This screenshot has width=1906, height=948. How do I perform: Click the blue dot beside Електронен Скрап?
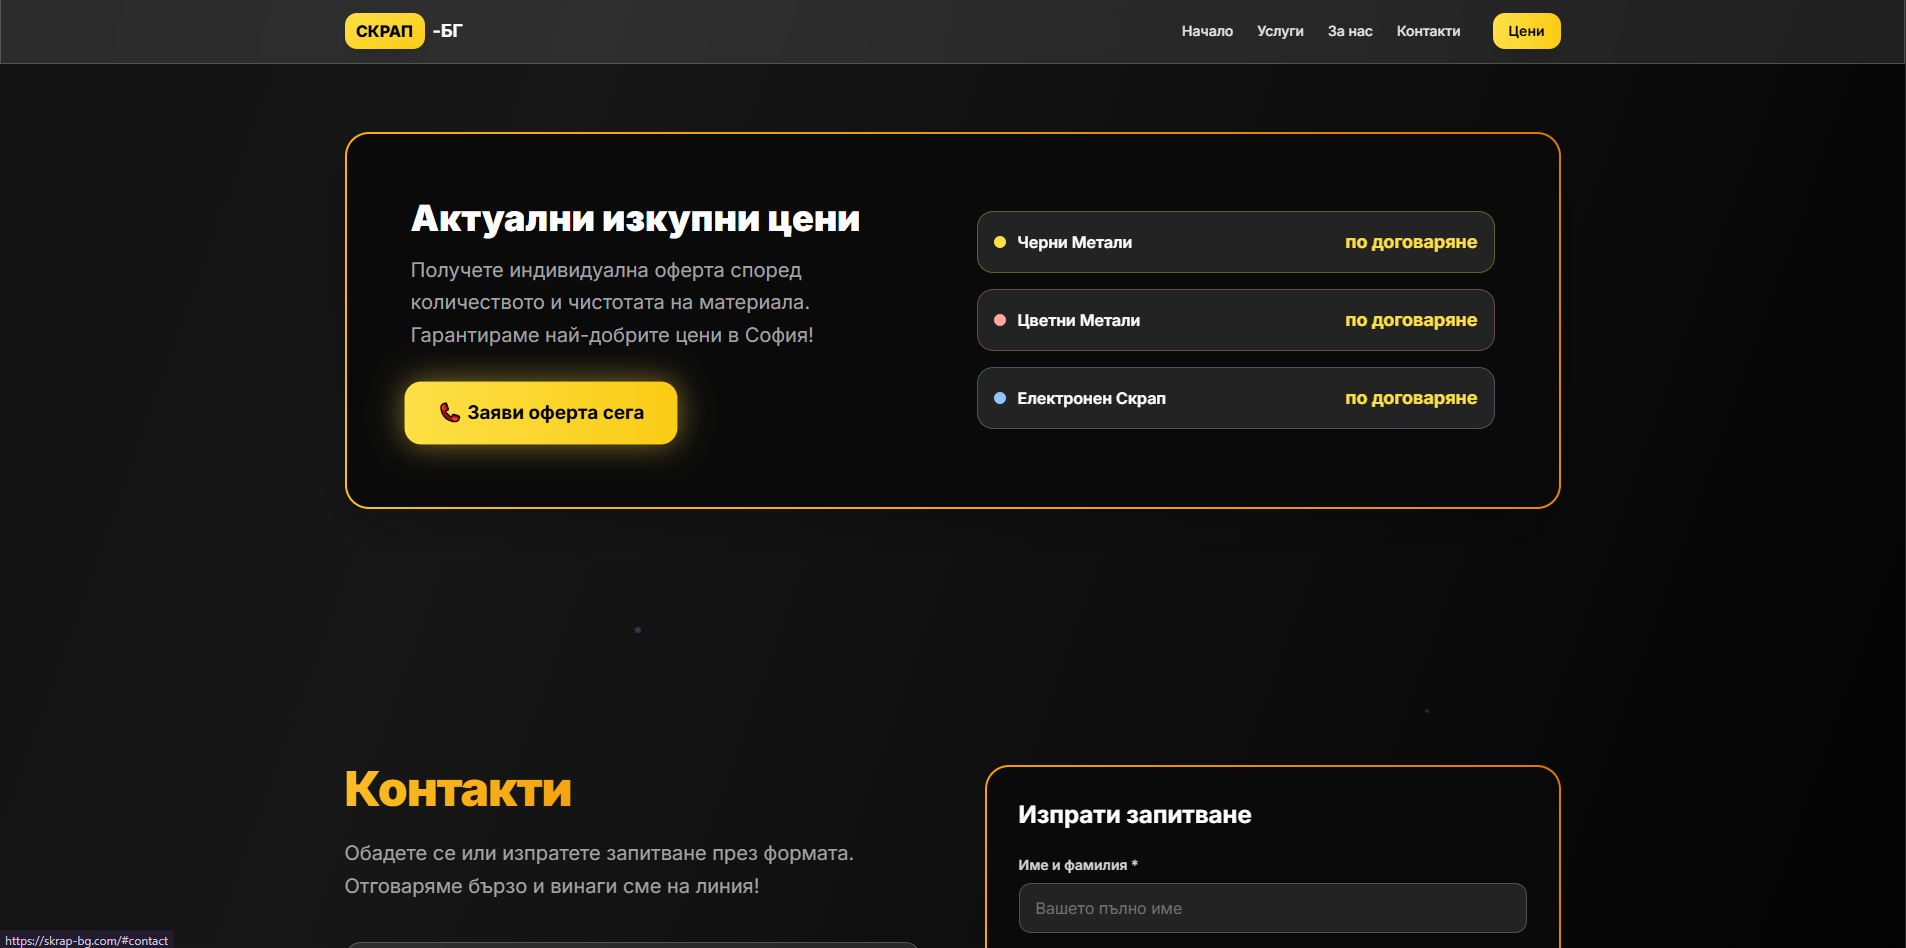[x=999, y=398]
